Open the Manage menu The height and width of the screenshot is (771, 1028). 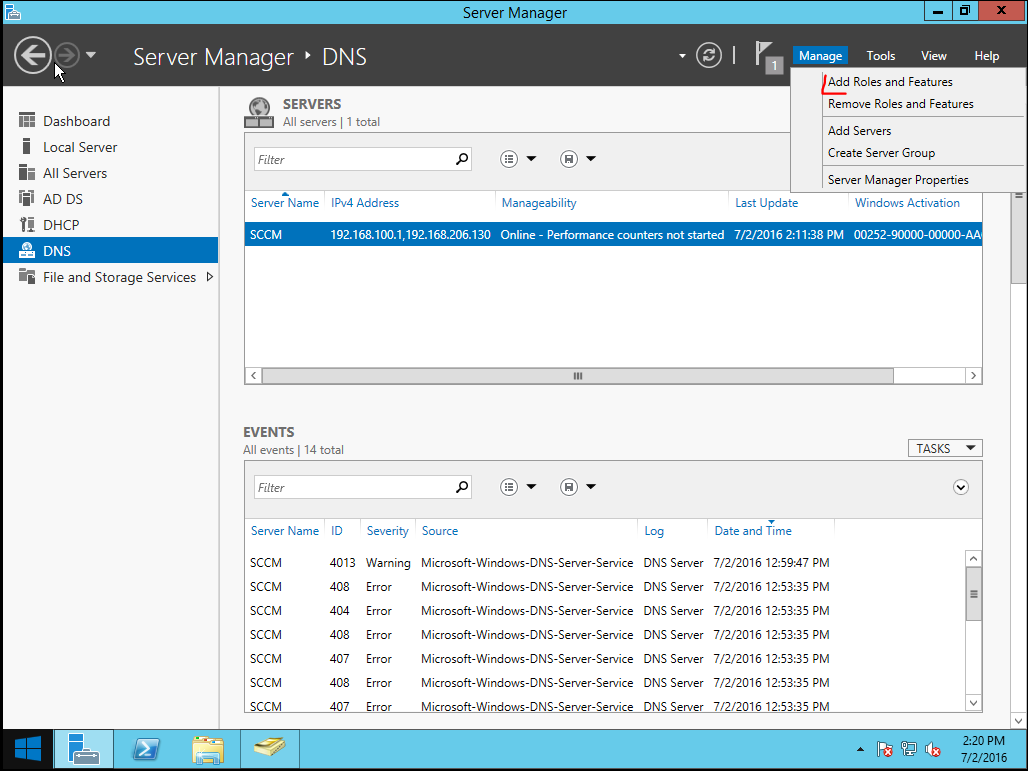point(820,56)
